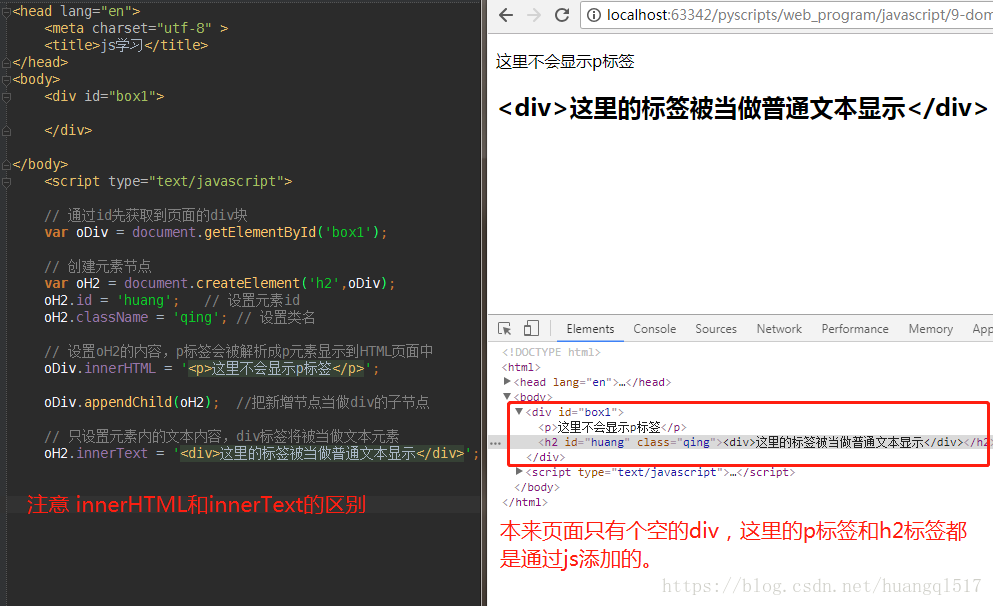The height and width of the screenshot is (606, 993).
Task: Click the site info icon in the address bar
Action: point(593,15)
